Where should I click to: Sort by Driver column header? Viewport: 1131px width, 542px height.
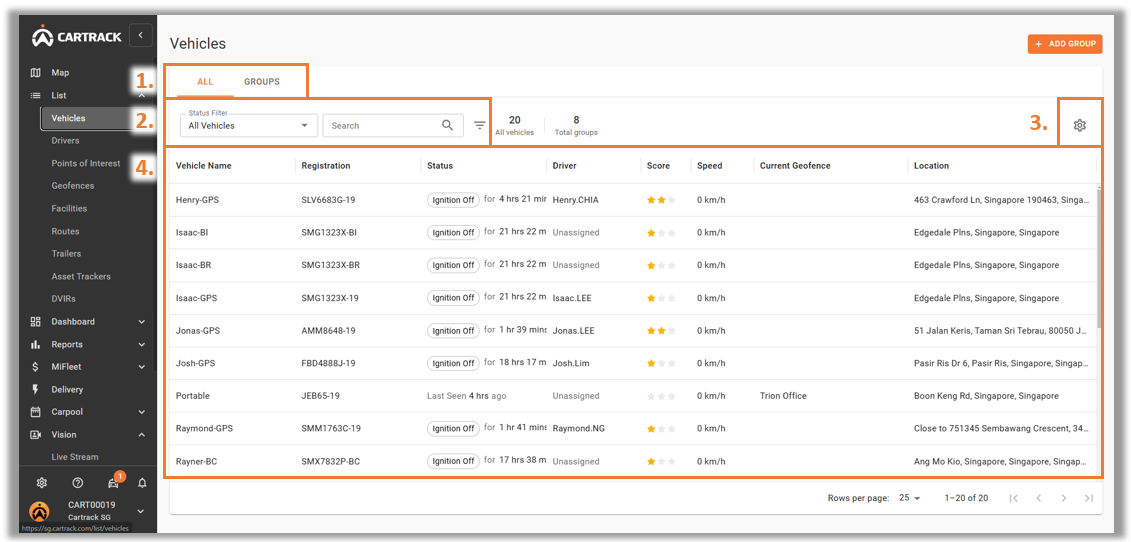565,166
